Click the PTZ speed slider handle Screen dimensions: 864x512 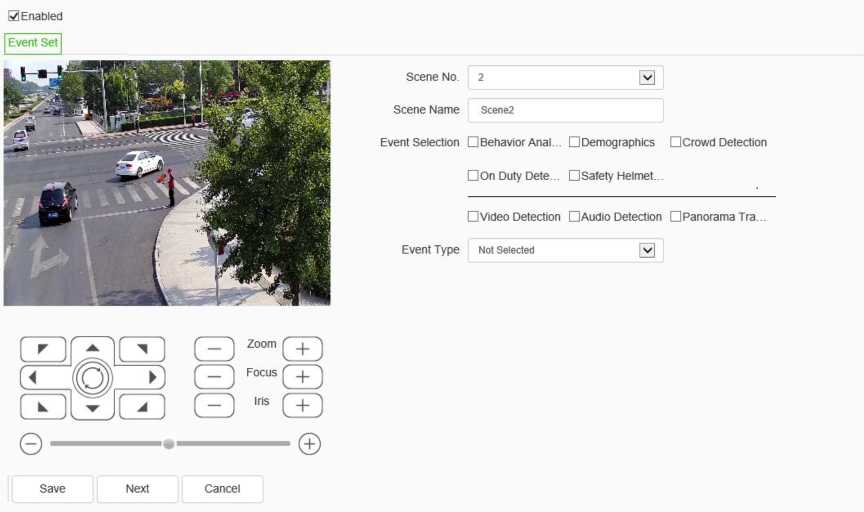click(x=169, y=443)
